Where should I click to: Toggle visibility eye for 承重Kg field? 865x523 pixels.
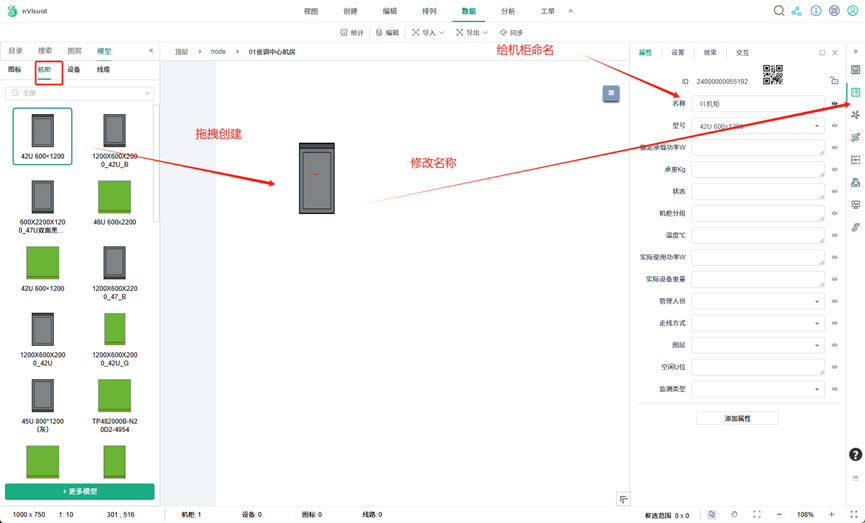coord(835,169)
